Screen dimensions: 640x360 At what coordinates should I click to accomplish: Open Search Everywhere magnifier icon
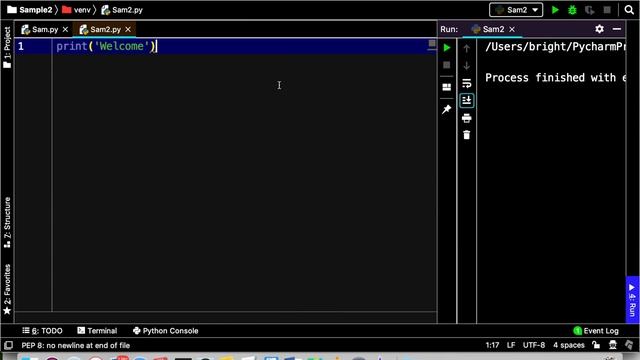(x=629, y=10)
